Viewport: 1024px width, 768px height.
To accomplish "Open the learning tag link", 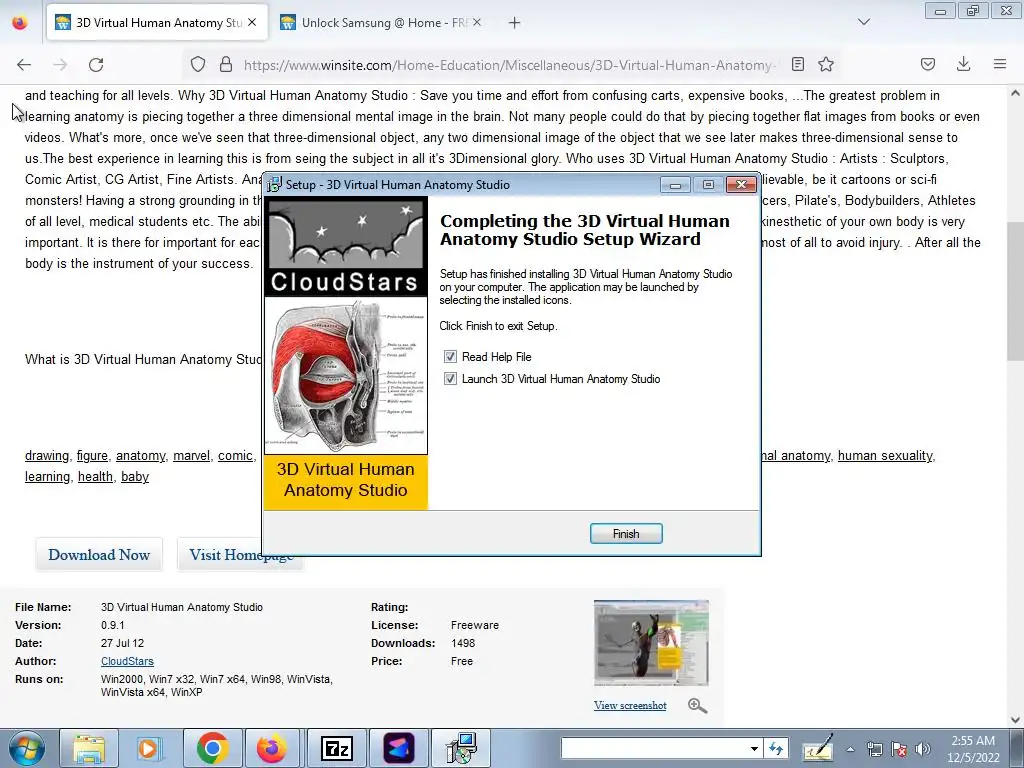I will tap(47, 477).
